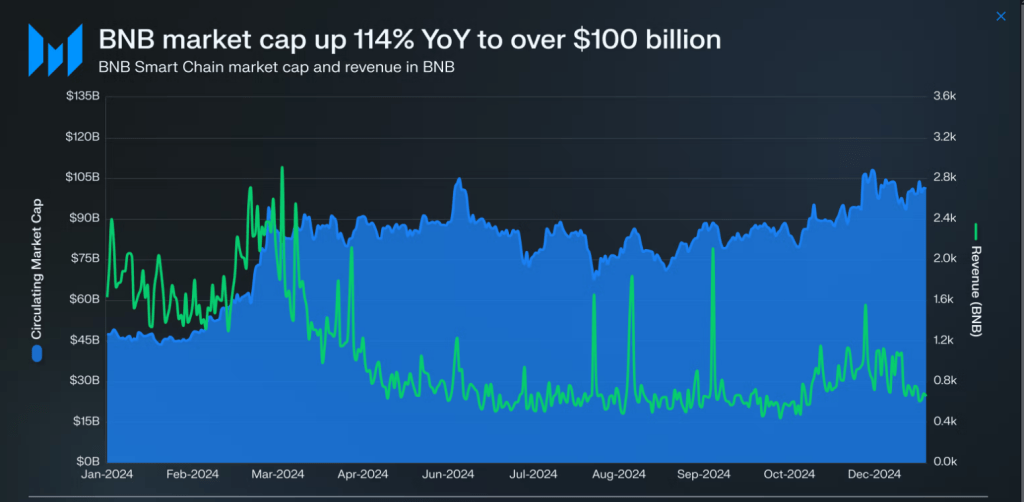The height and width of the screenshot is (502, 1024).
Task: Select the Jan-2024 x-axis label
Action: click(107, 475)
